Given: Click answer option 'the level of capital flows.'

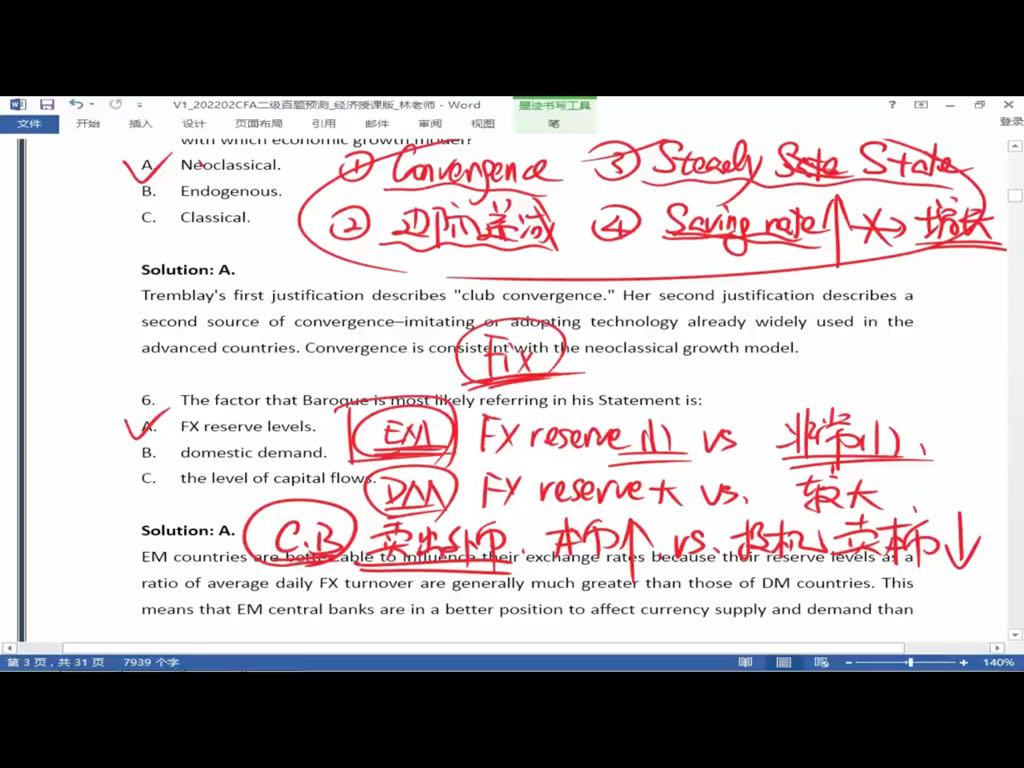Looking at the screenshot, I should pos(278,479).
